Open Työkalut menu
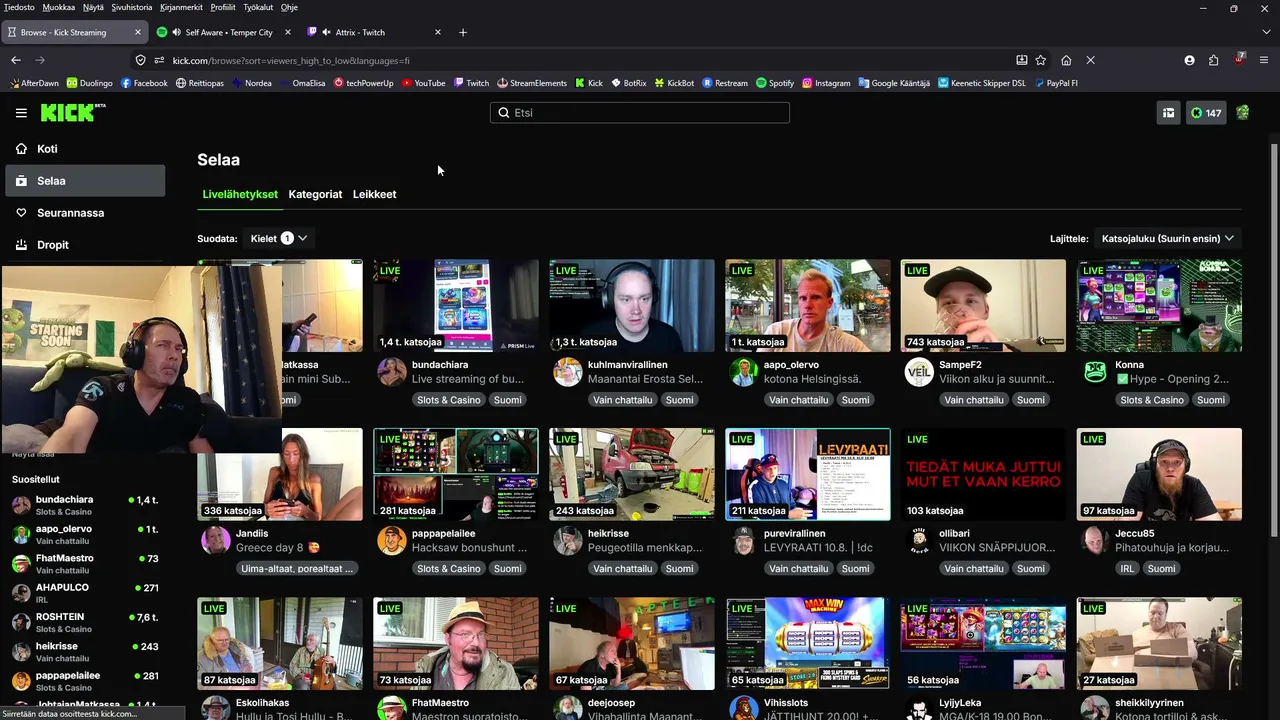 click(257, 7)
